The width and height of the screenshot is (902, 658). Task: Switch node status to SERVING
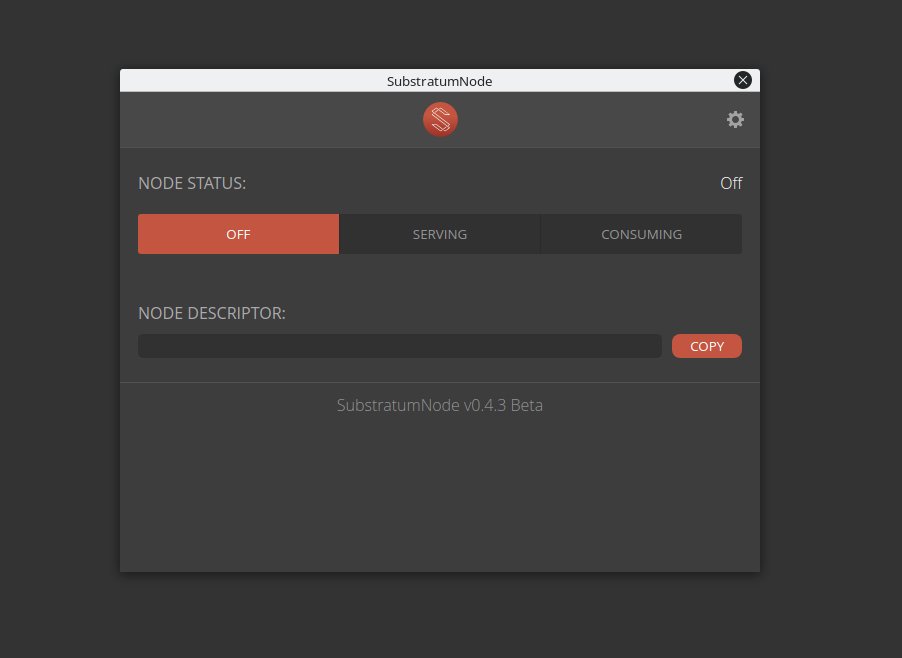(439, 234)
